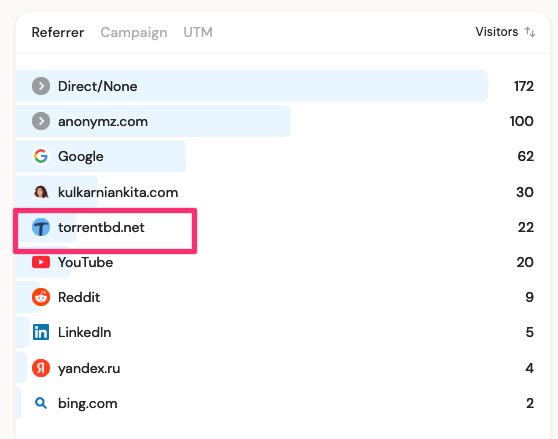Click the torrentbd.net favicon

coord(41,227)
